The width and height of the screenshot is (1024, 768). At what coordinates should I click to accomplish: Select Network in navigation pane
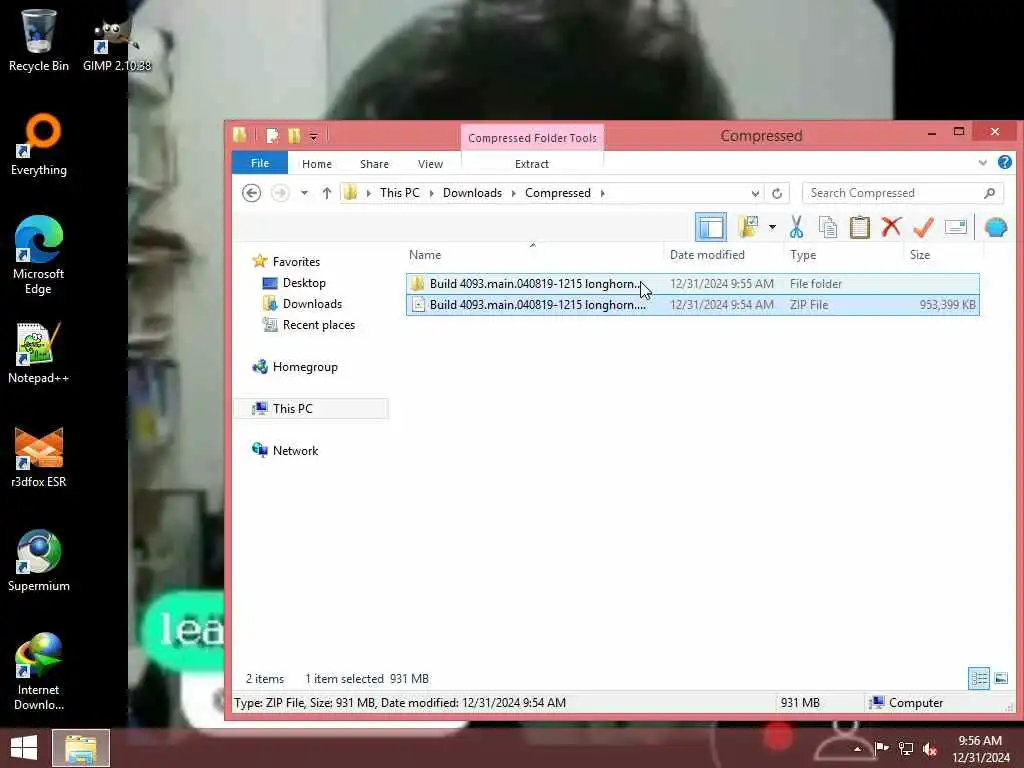point(295,451)
